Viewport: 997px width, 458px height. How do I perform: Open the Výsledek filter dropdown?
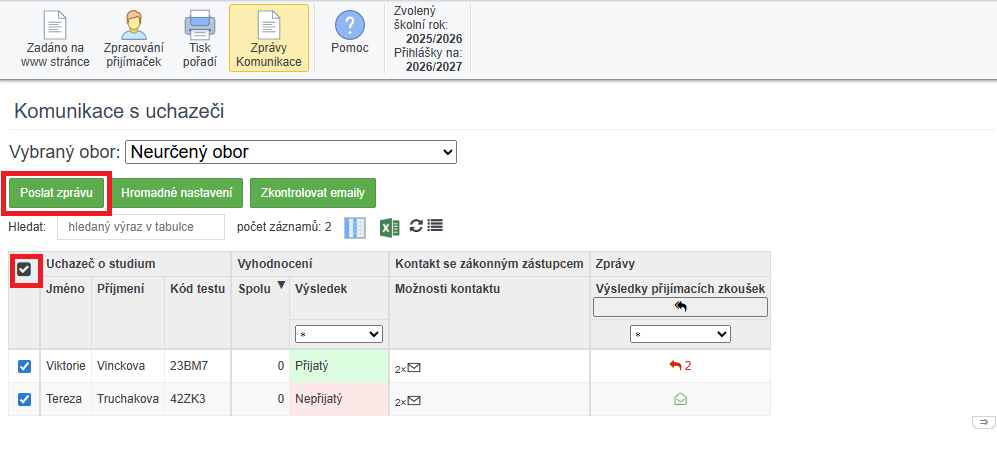[x=339, y=334]
